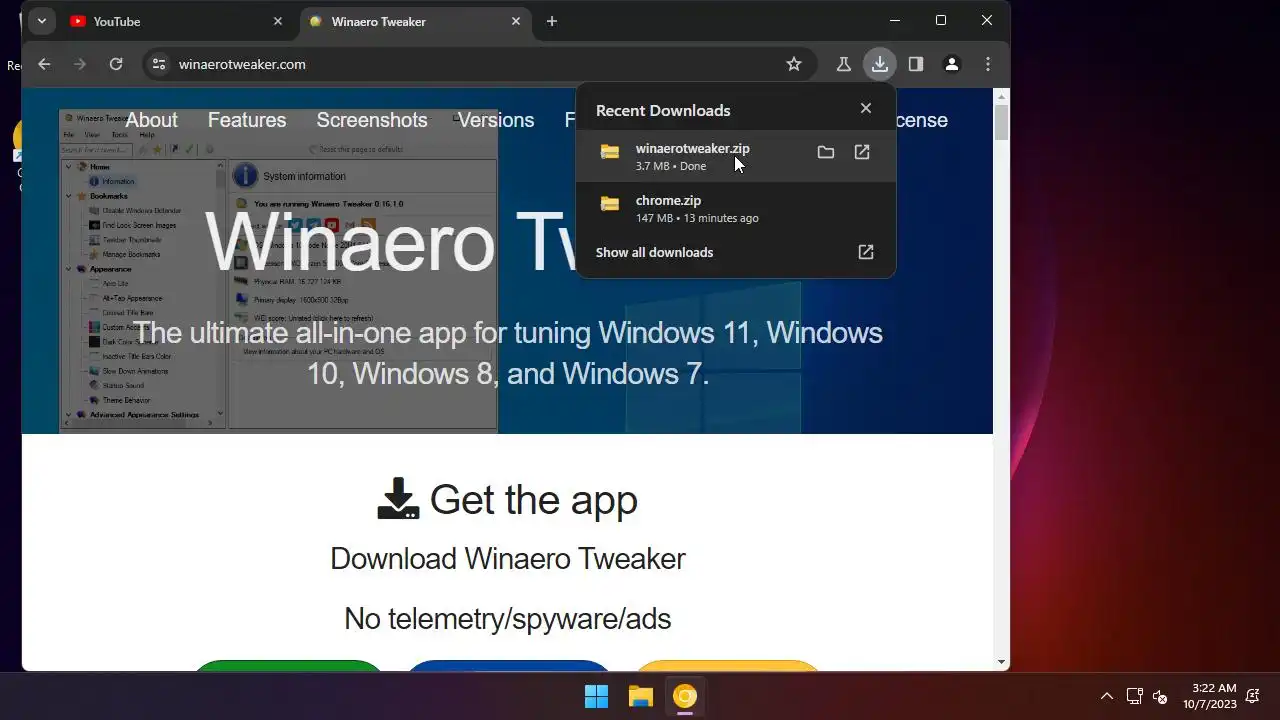Open the Windows Start menu
Screen dimensions: 1280x720
pos(596,696)
